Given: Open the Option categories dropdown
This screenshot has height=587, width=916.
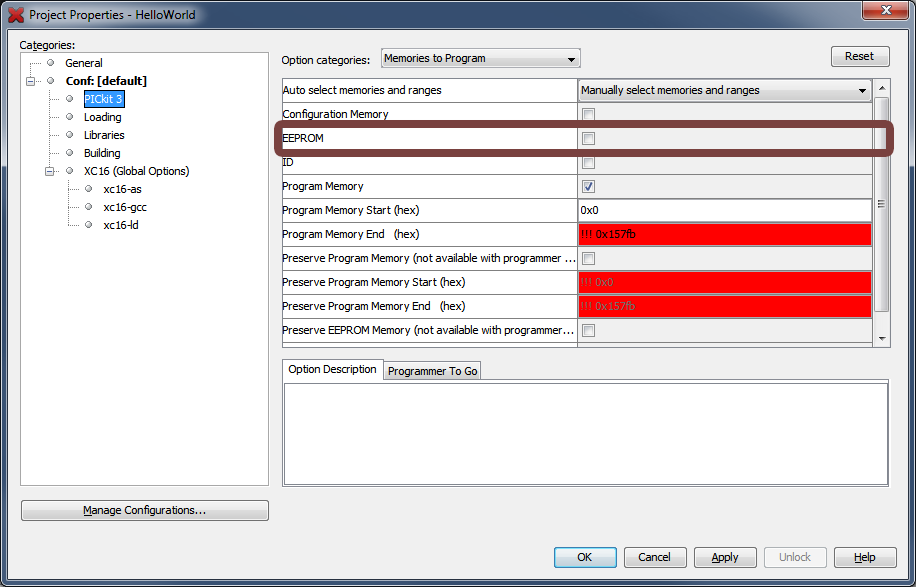Looking at the screenshot, I should click(480, 59).
